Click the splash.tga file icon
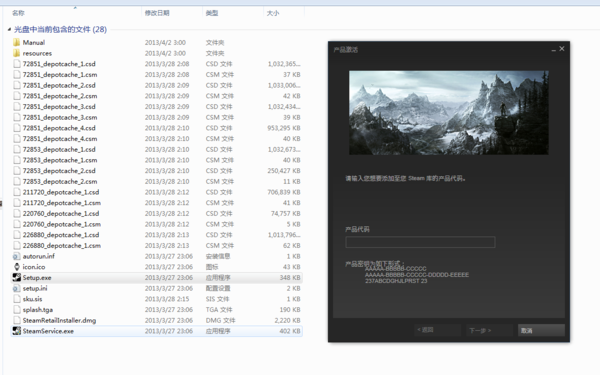Screen dimensions: 600x375 point(16,310)
